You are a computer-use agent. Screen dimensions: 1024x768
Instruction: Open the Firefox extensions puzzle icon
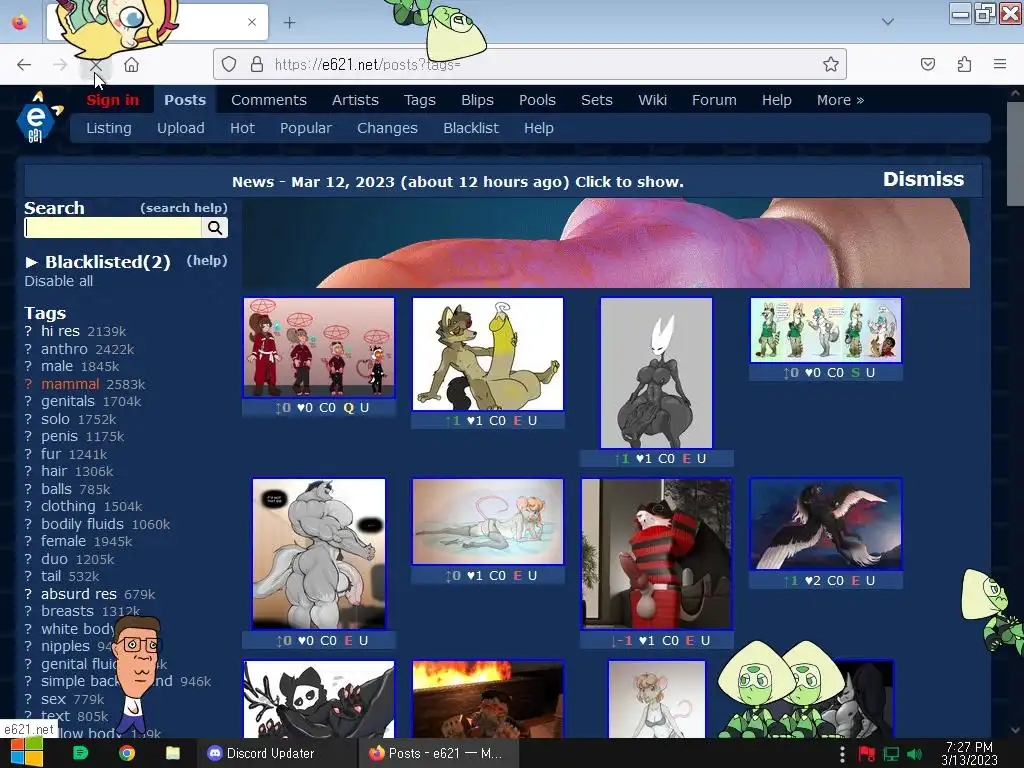[964, 64]
